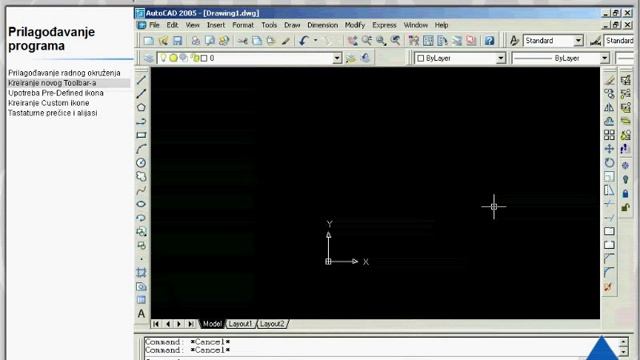This screenshot has height=360, width=640.
Task: Click the Pan Realtime icon
Action: click(x=352, y=41)
